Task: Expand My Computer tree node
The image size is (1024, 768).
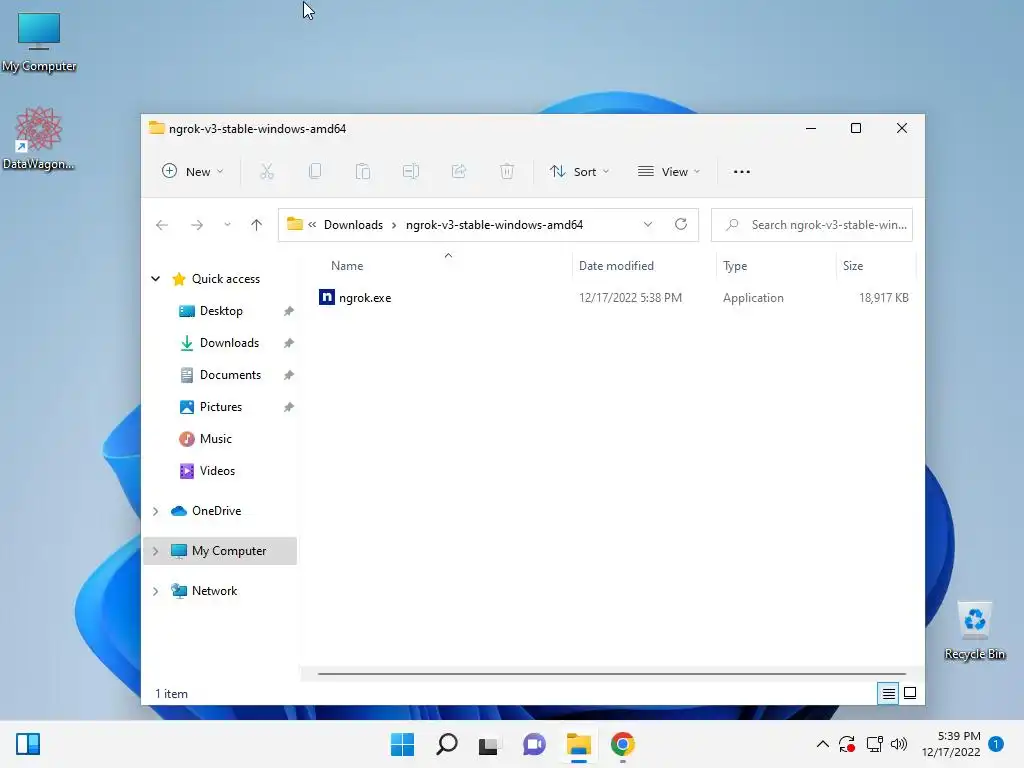Action: pyautogui.click(x=155, y=551)
